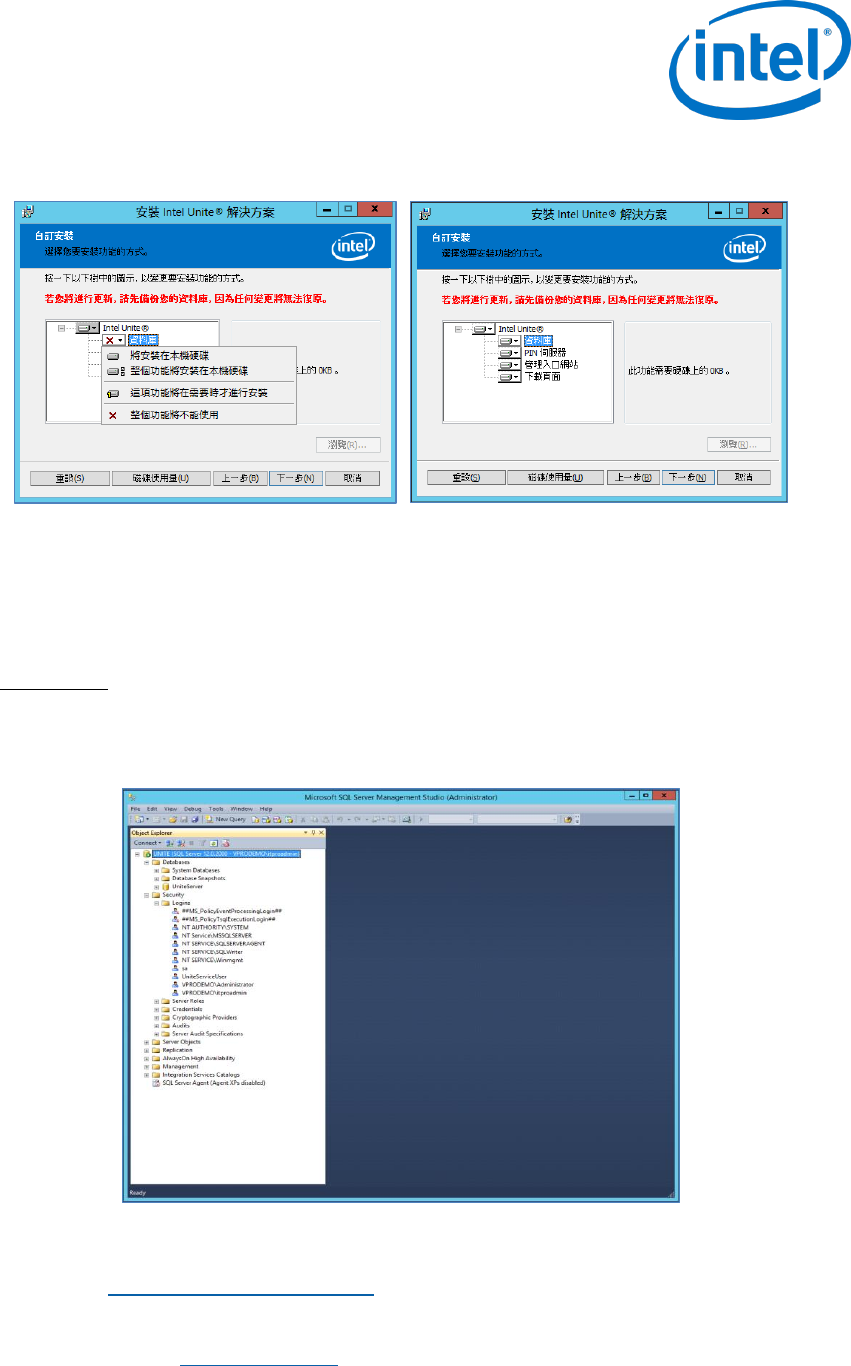Select NT Service\MSSQLSERVER login
This screenshot has height=1366, width=851.
(x=217, y=935)
